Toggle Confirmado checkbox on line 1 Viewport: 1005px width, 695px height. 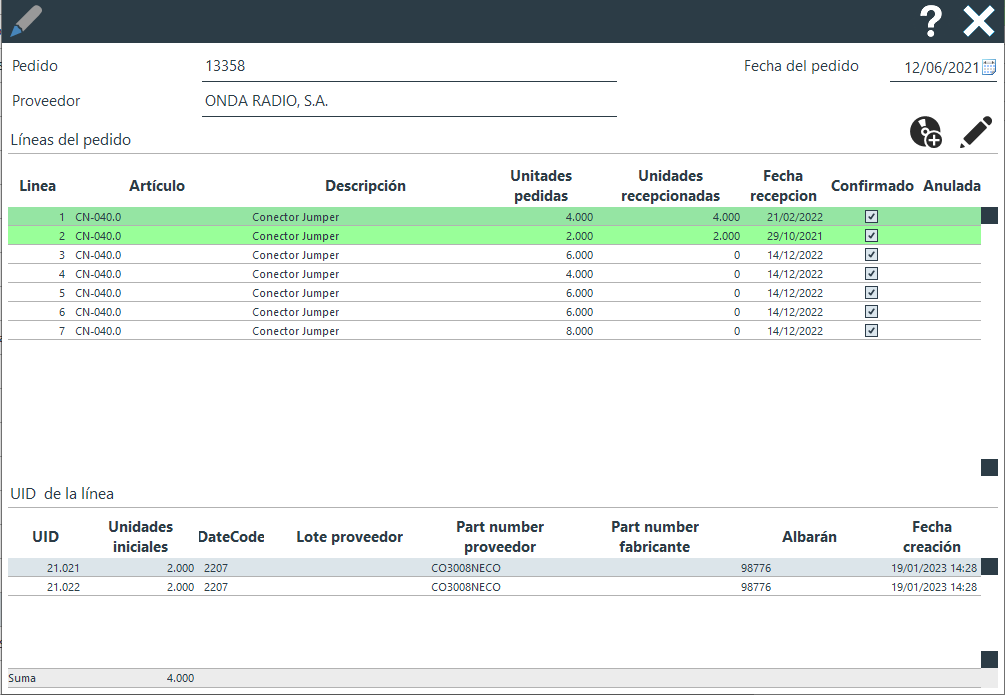pyautogui.click(x=871, y=216)
